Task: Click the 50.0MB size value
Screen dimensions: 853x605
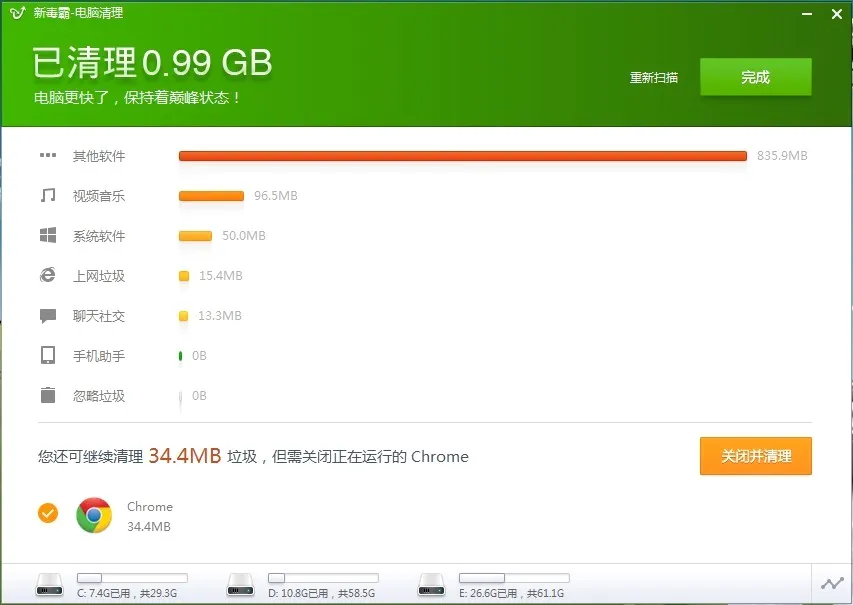Action: tap(244, 236)
